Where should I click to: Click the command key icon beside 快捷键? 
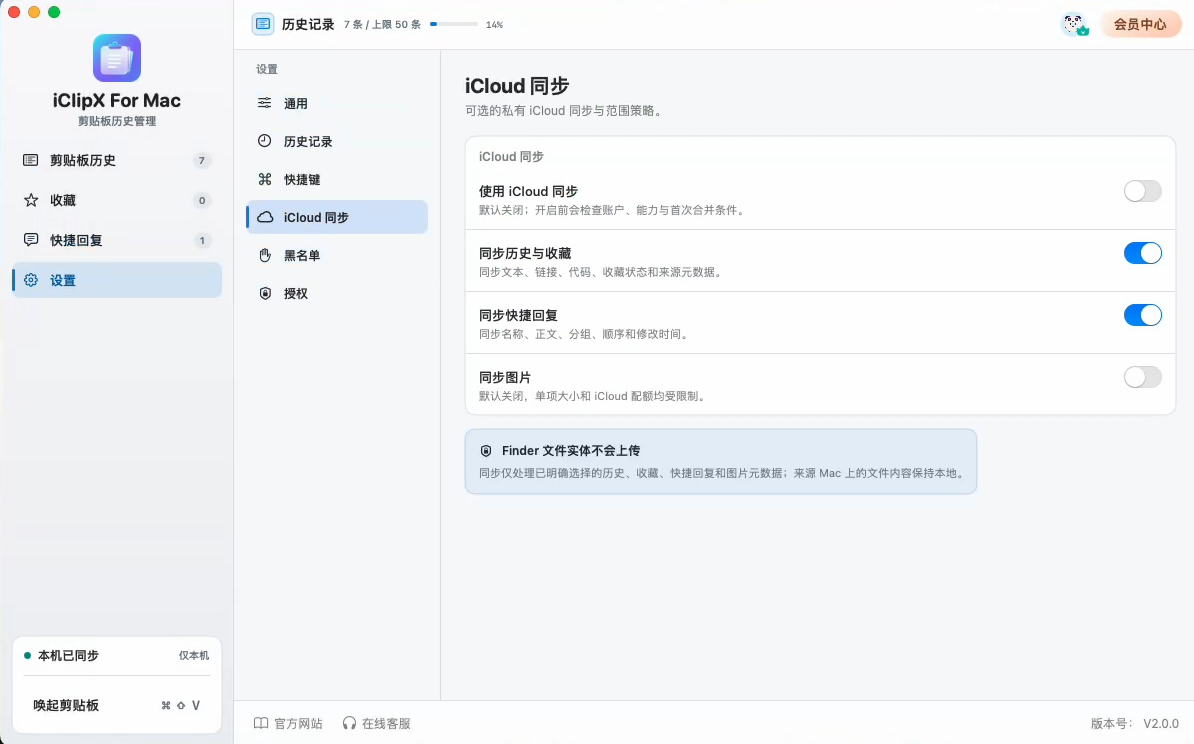click(x=264, y=179)
